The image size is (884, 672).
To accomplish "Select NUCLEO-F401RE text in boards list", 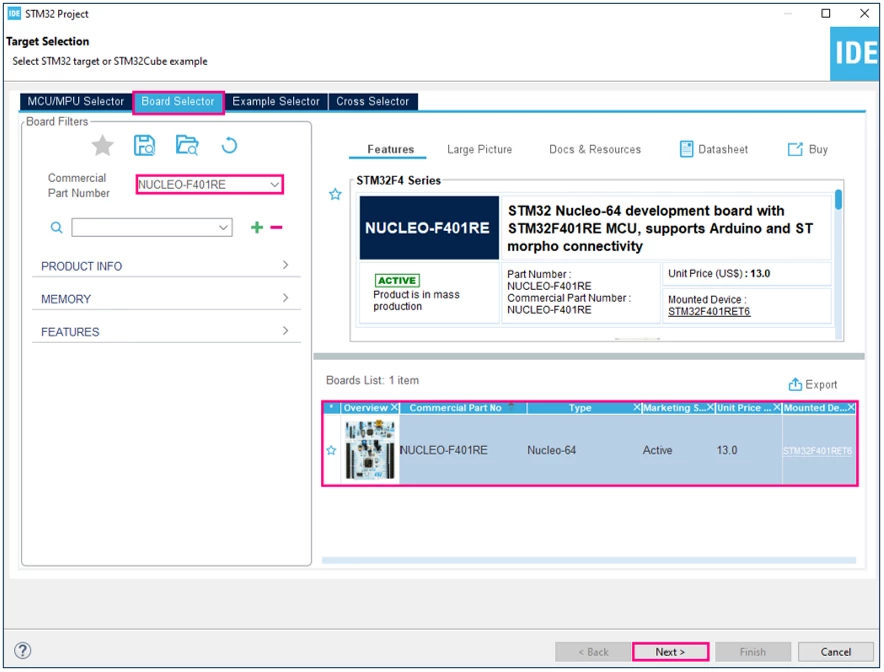I will (444, 450).
